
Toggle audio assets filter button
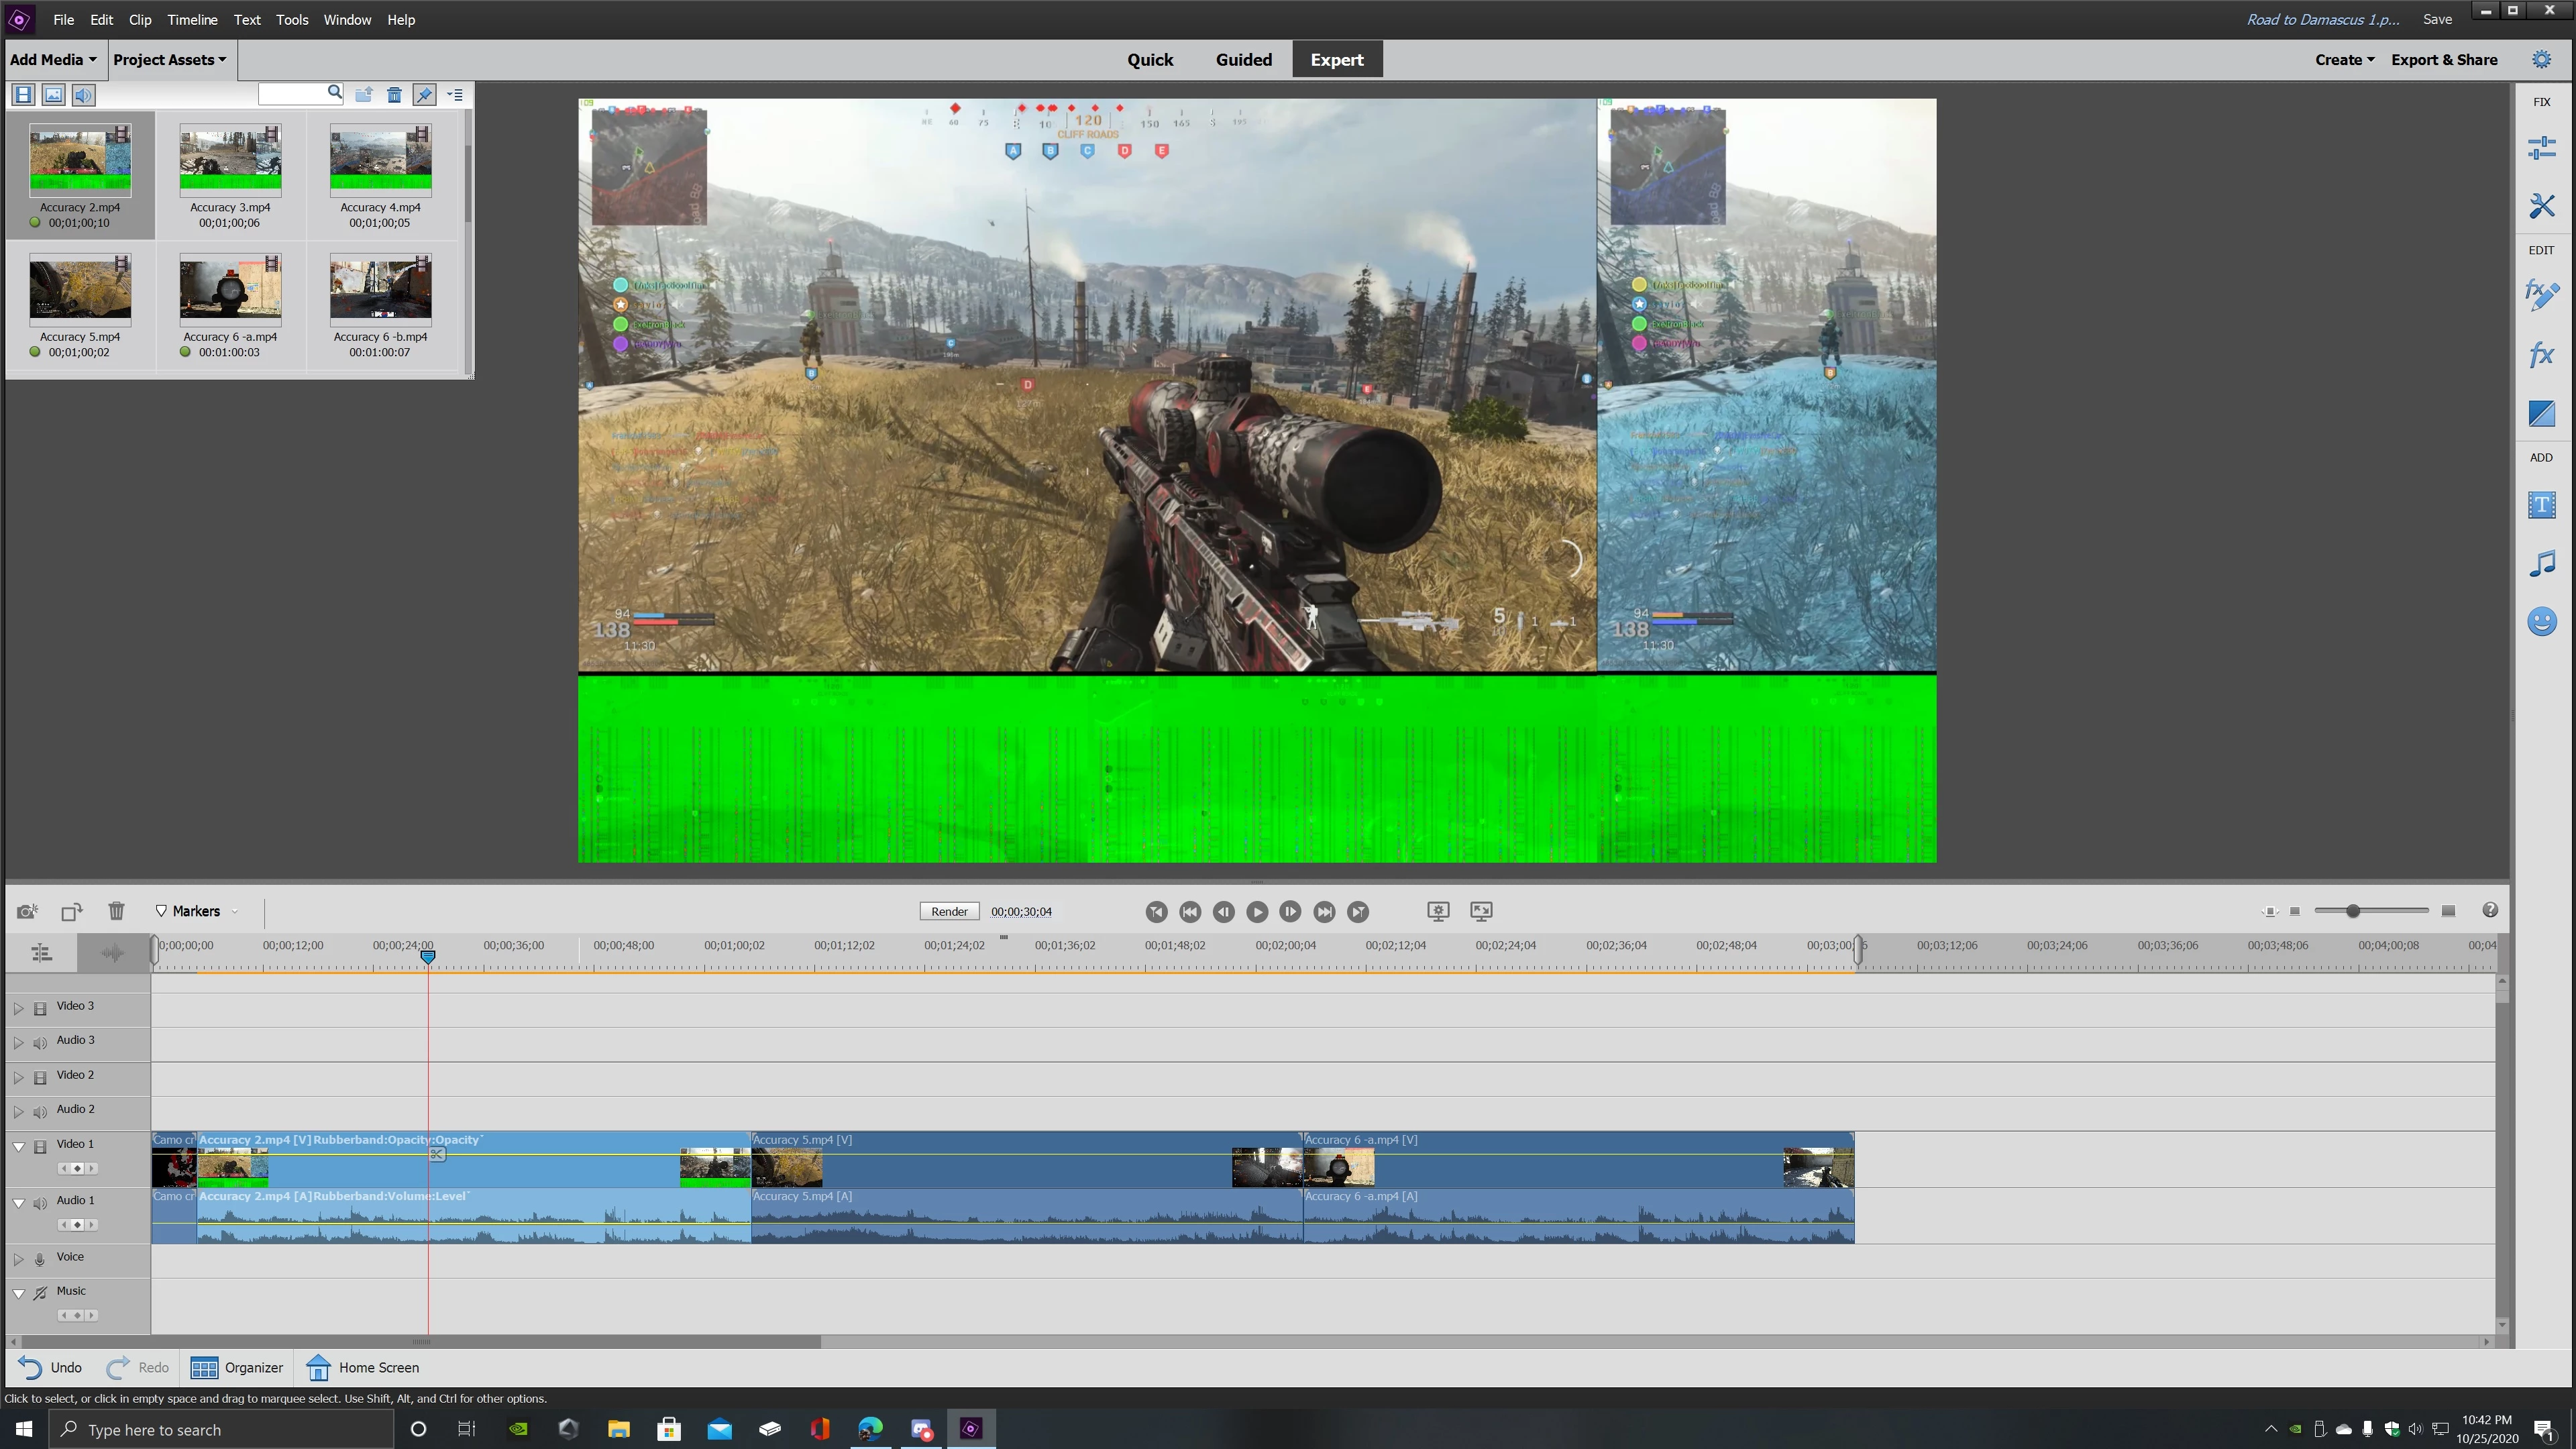tap(83, 95)
